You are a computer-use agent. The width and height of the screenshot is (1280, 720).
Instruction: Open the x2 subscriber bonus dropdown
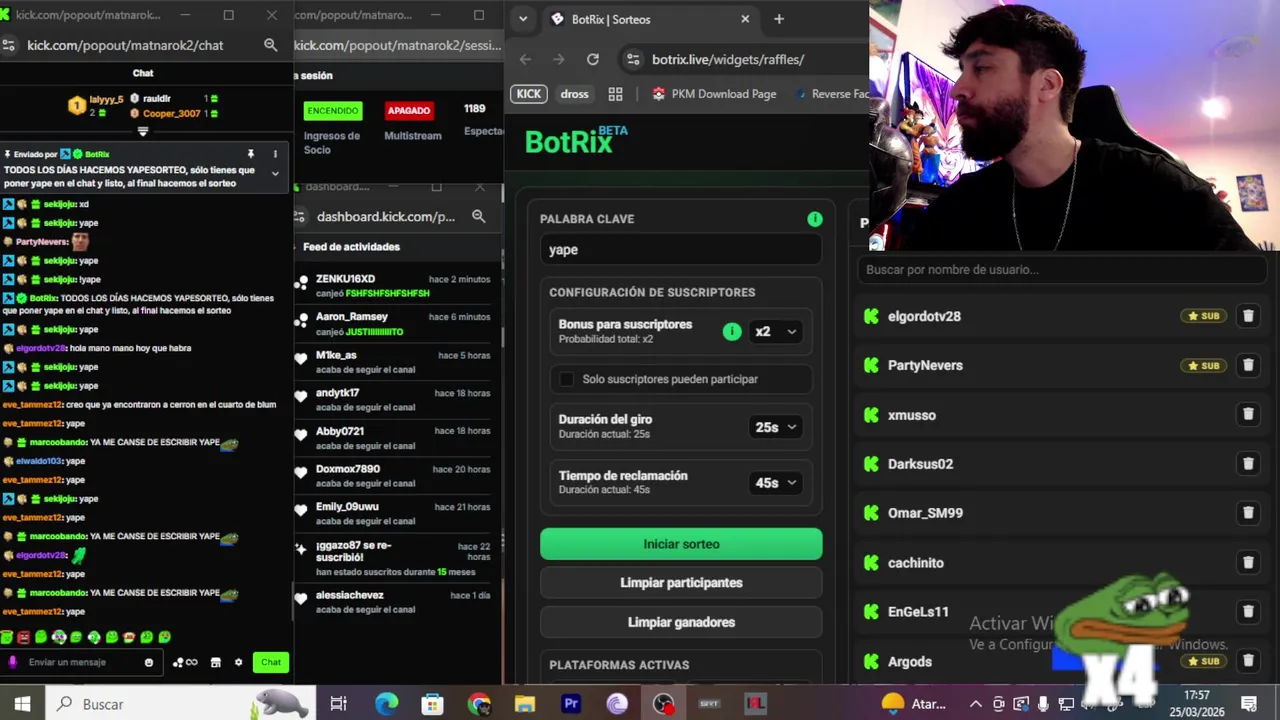point(776,332)
